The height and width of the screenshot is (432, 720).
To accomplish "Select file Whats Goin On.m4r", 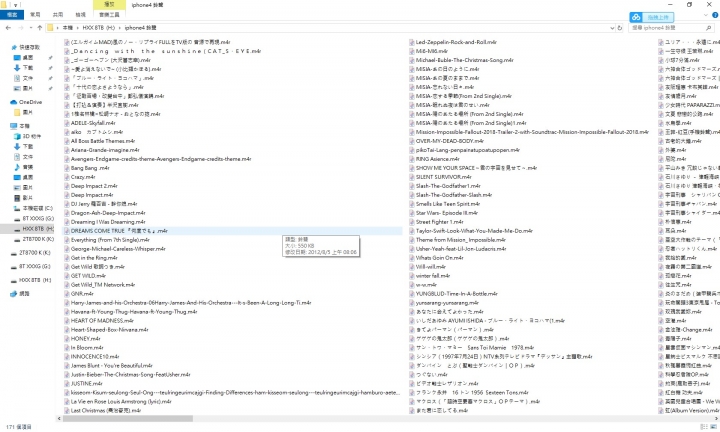I will [x=439, y=258].
